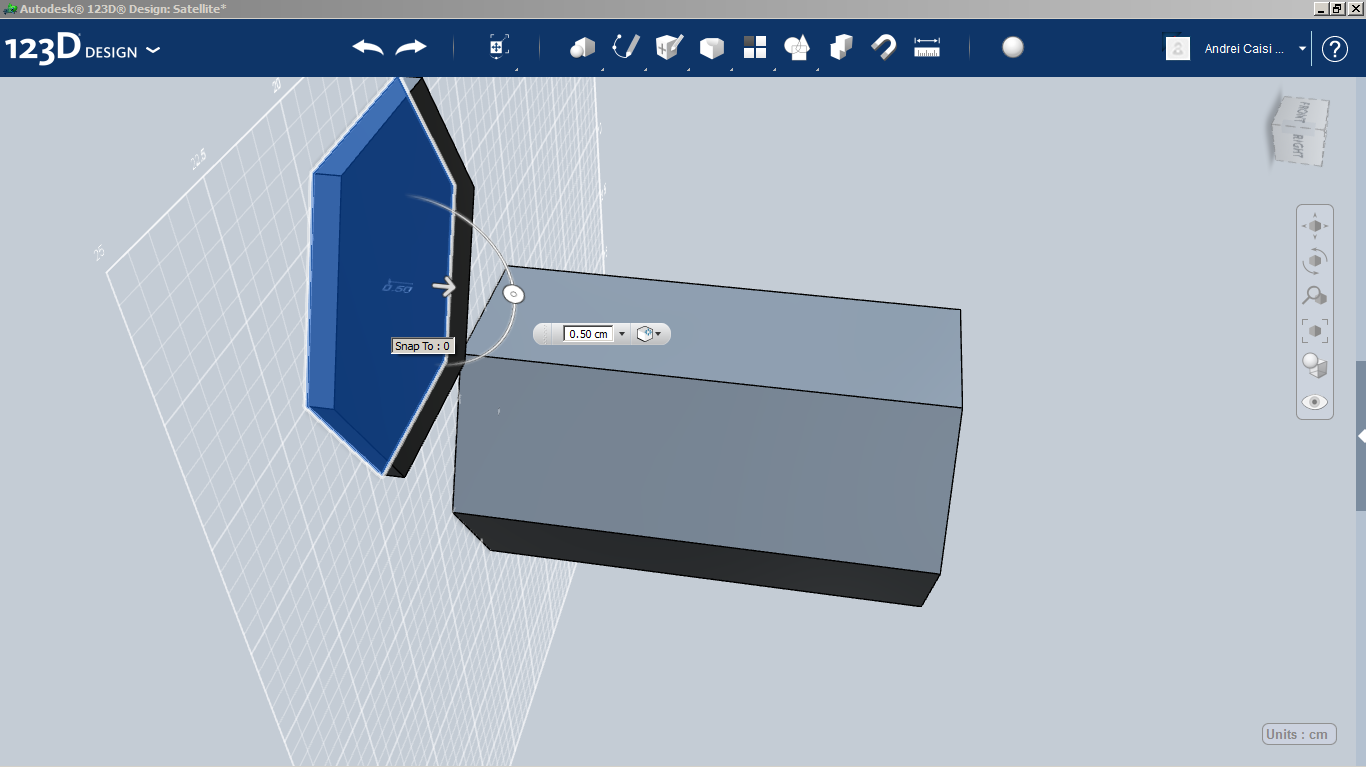Image resolution: width=1366 pixels, height=768 pixels.
Task: Open the Construct tools menu
Action: point(669,47)
